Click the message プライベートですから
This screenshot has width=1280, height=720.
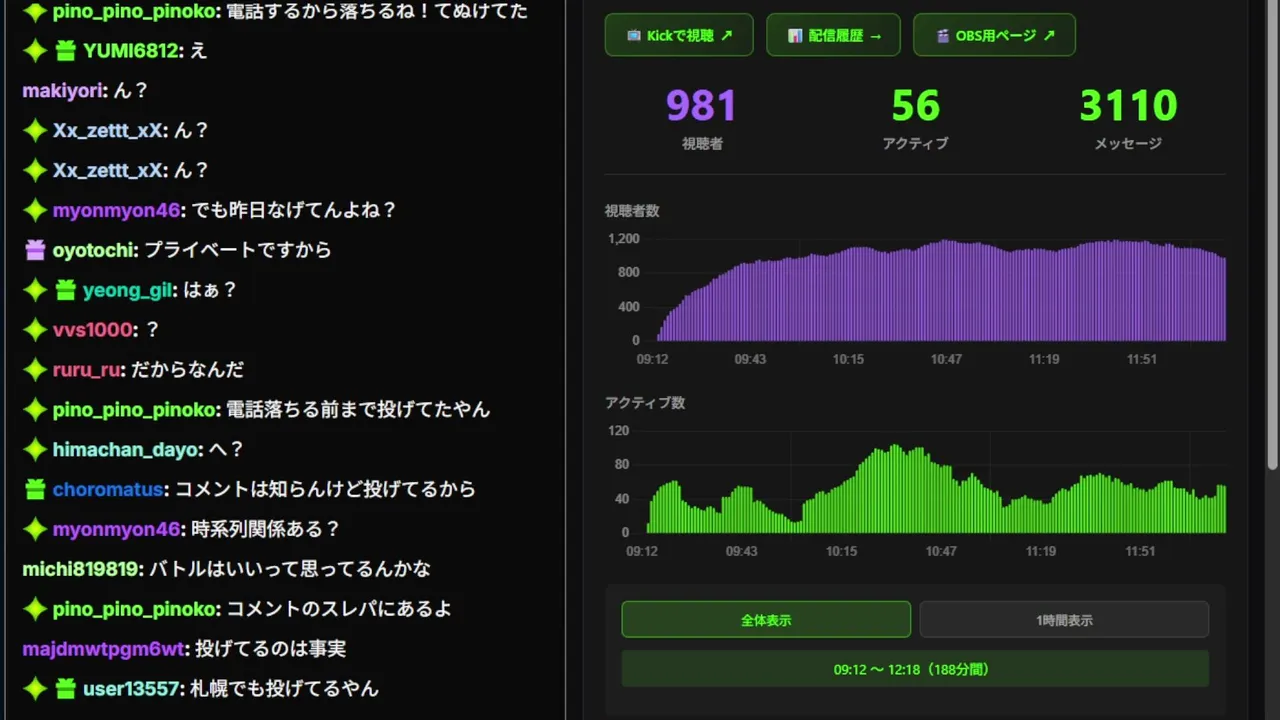point(238,250)
